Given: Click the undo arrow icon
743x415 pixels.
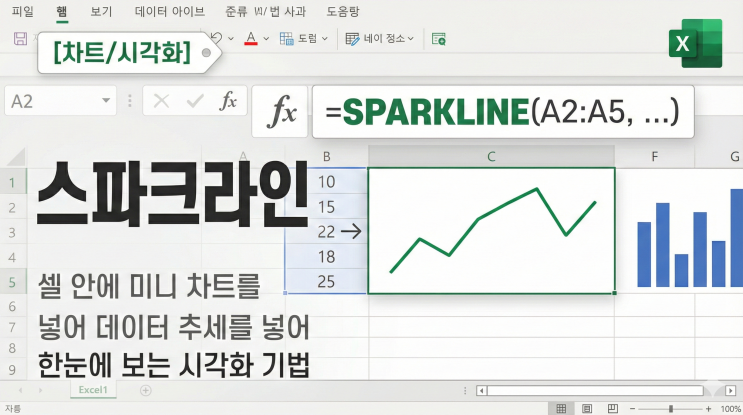Looking at the screenshot, I should coord(217,38).
